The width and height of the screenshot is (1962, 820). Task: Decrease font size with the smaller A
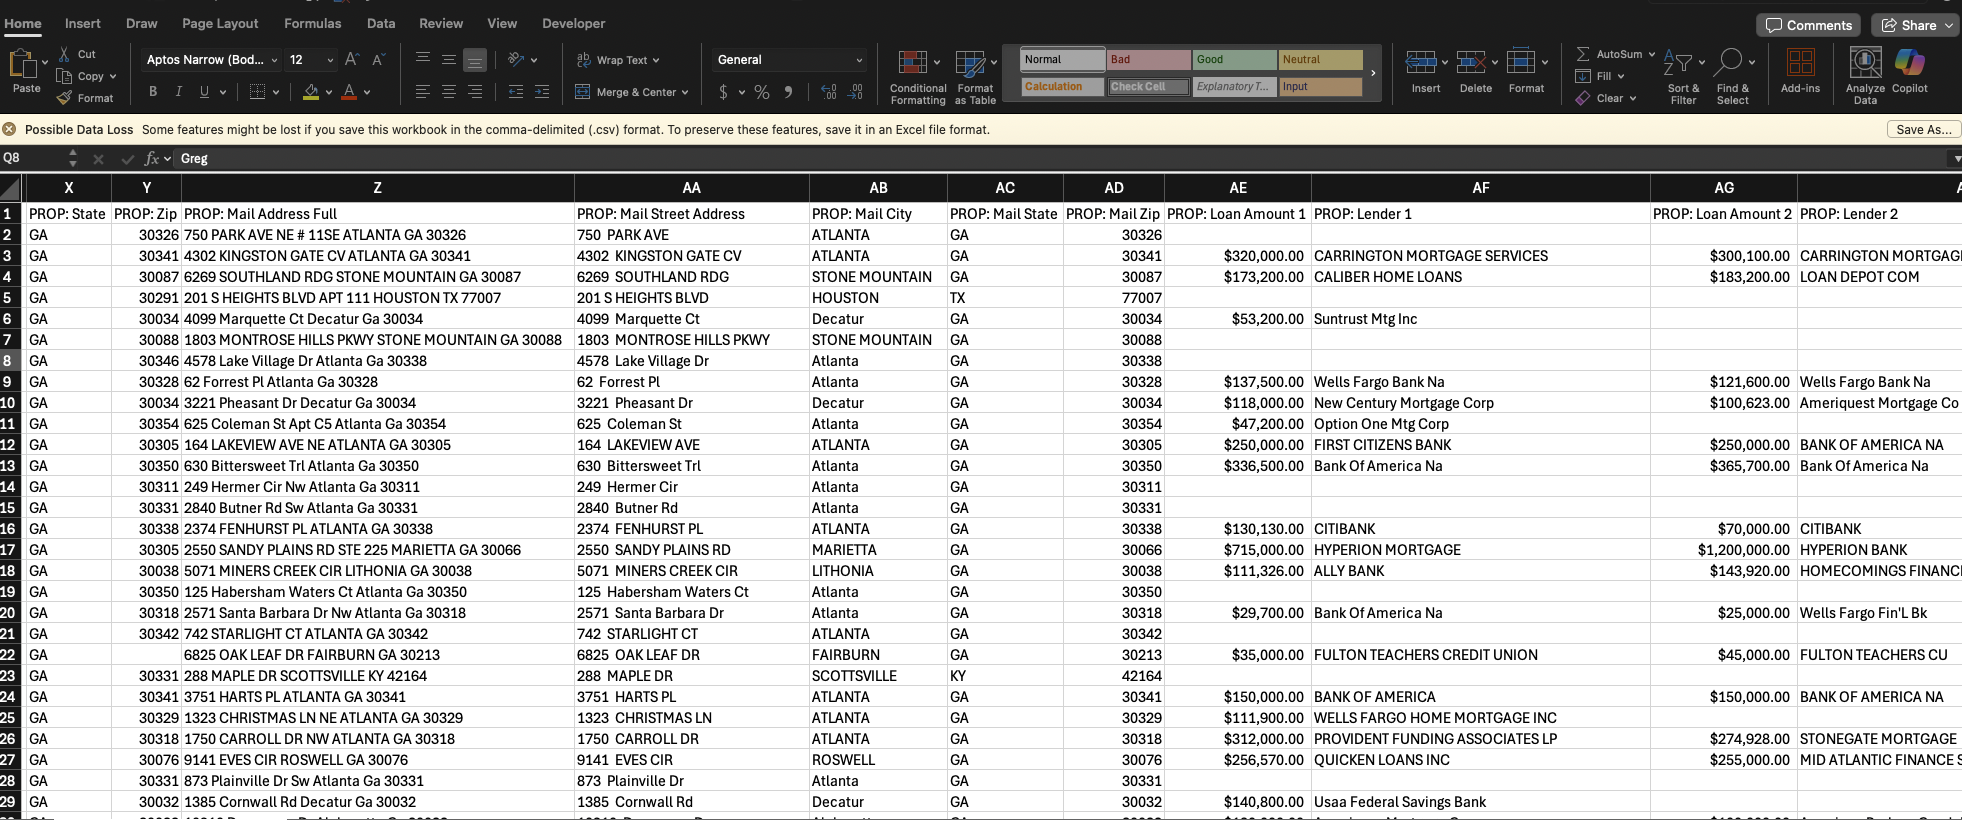378,60
